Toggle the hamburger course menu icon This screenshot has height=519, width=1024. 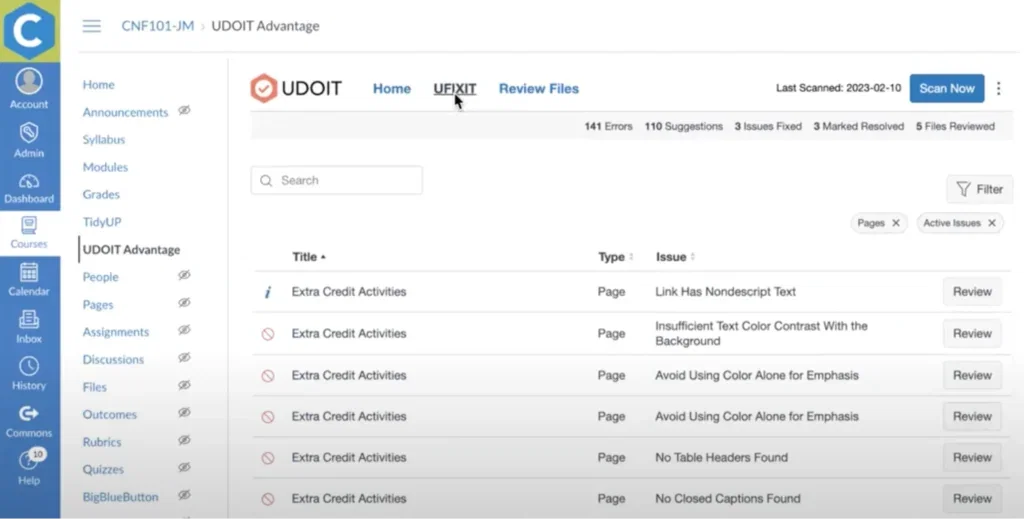pos(92,26)
